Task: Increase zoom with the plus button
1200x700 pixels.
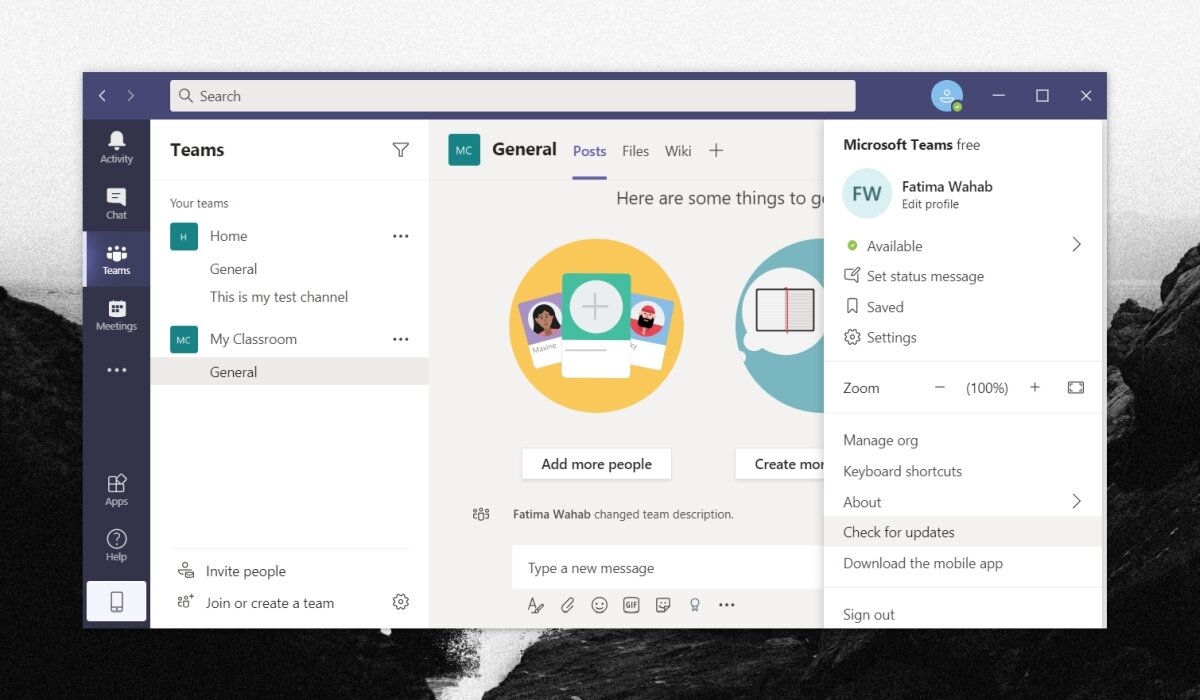Action: click(x=1034, y=388)
